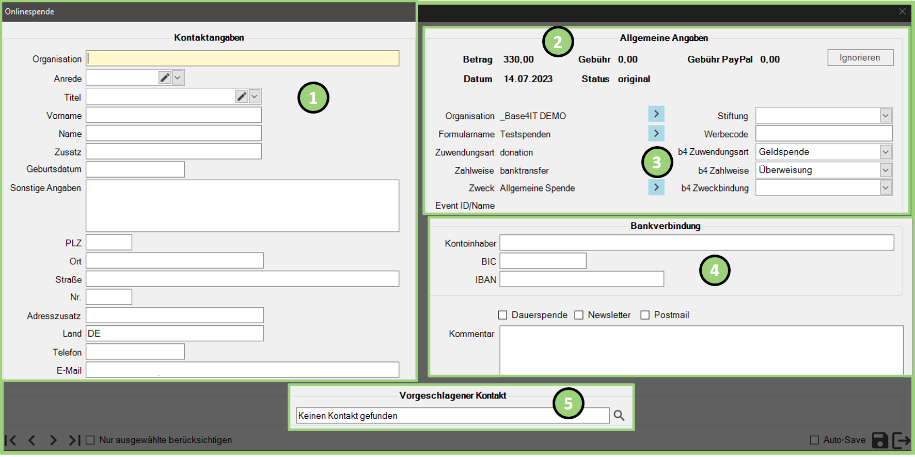
Task: Click the pencil icon next to Anrede
Action: coord(164,77)
